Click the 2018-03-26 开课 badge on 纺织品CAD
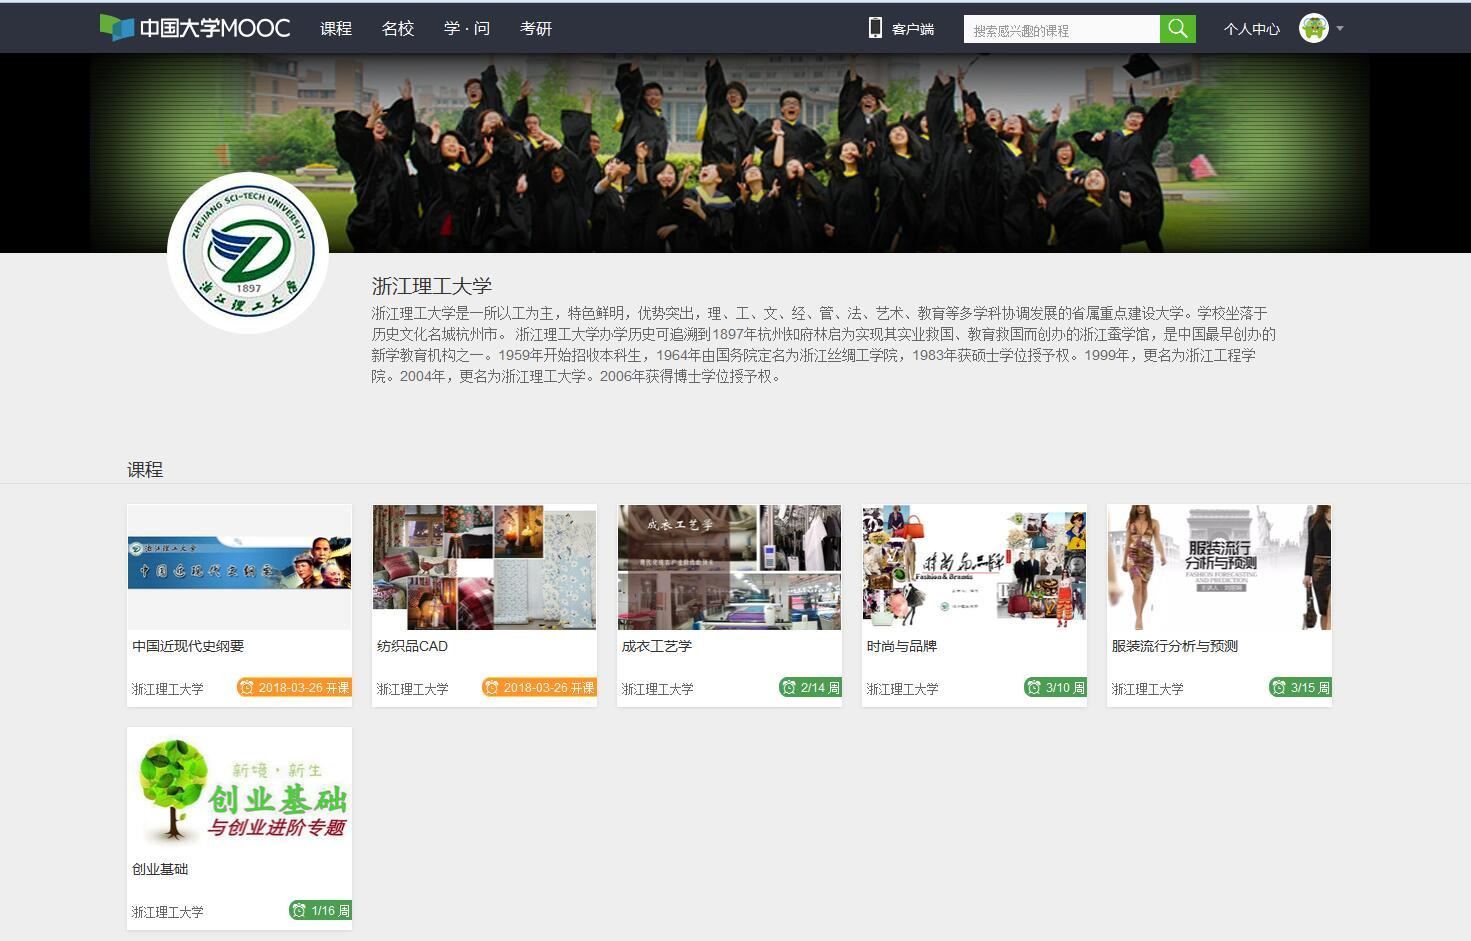This screenshot has height=941, width=1471. pos(539,687)
